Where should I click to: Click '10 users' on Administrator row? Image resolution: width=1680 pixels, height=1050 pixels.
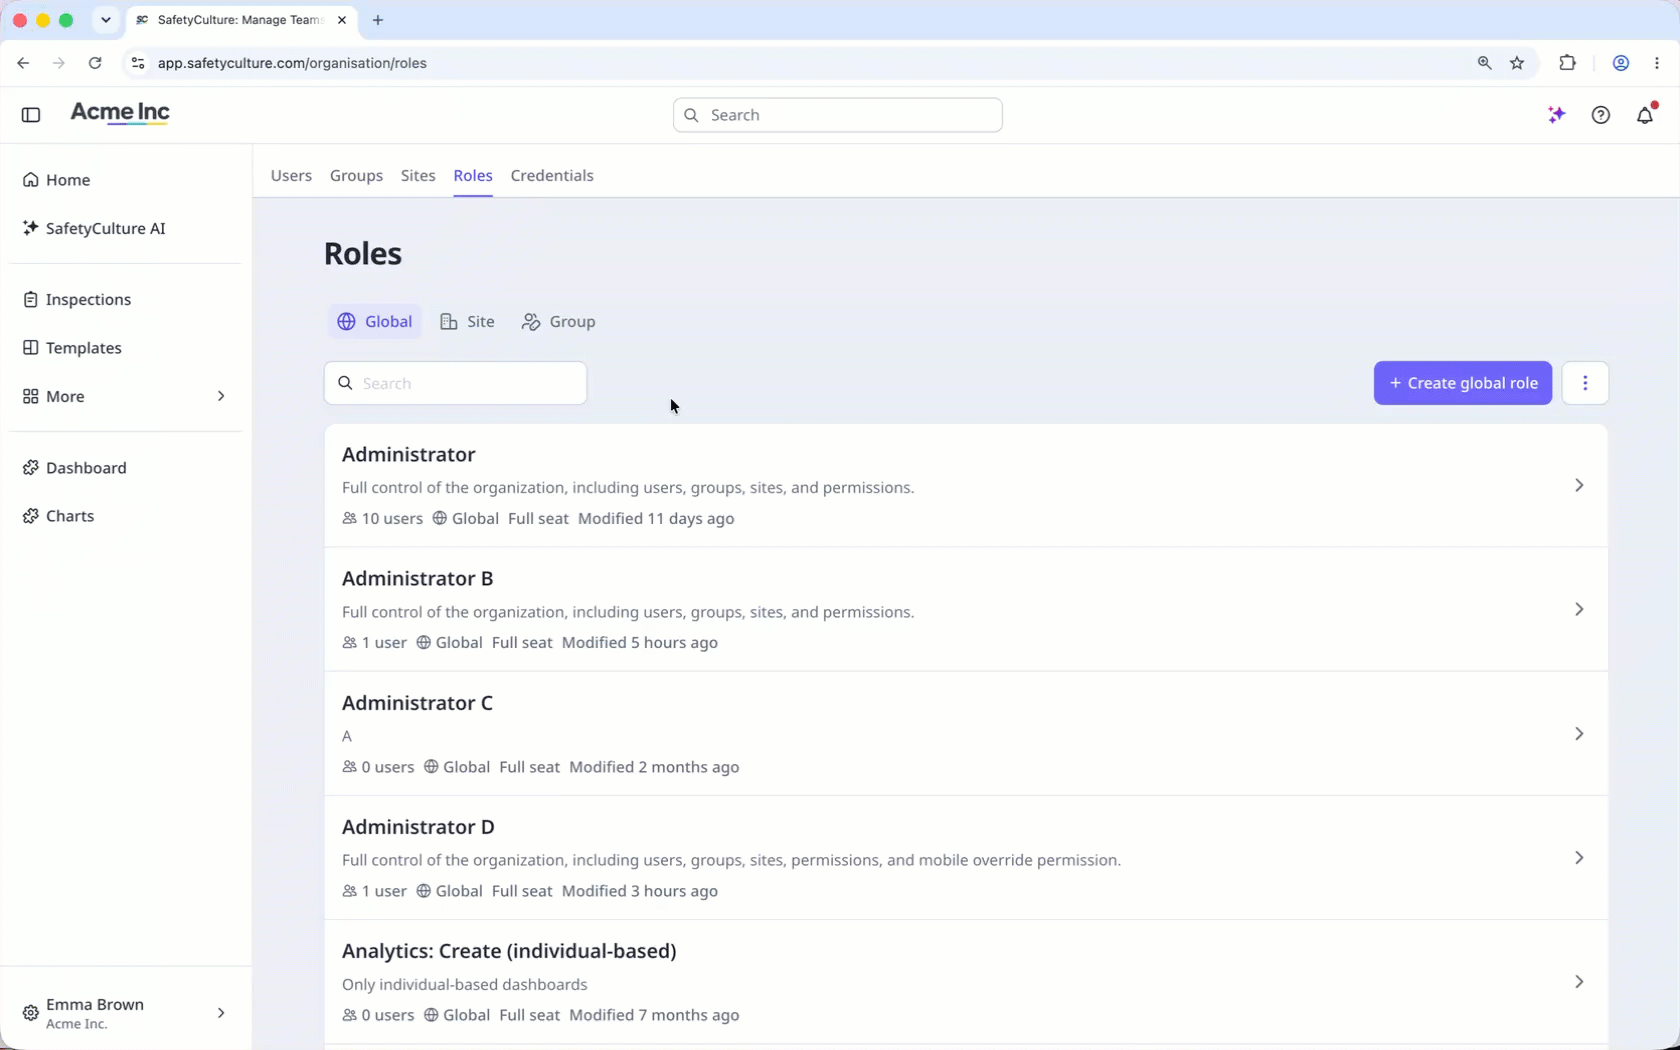coord(382,519)
